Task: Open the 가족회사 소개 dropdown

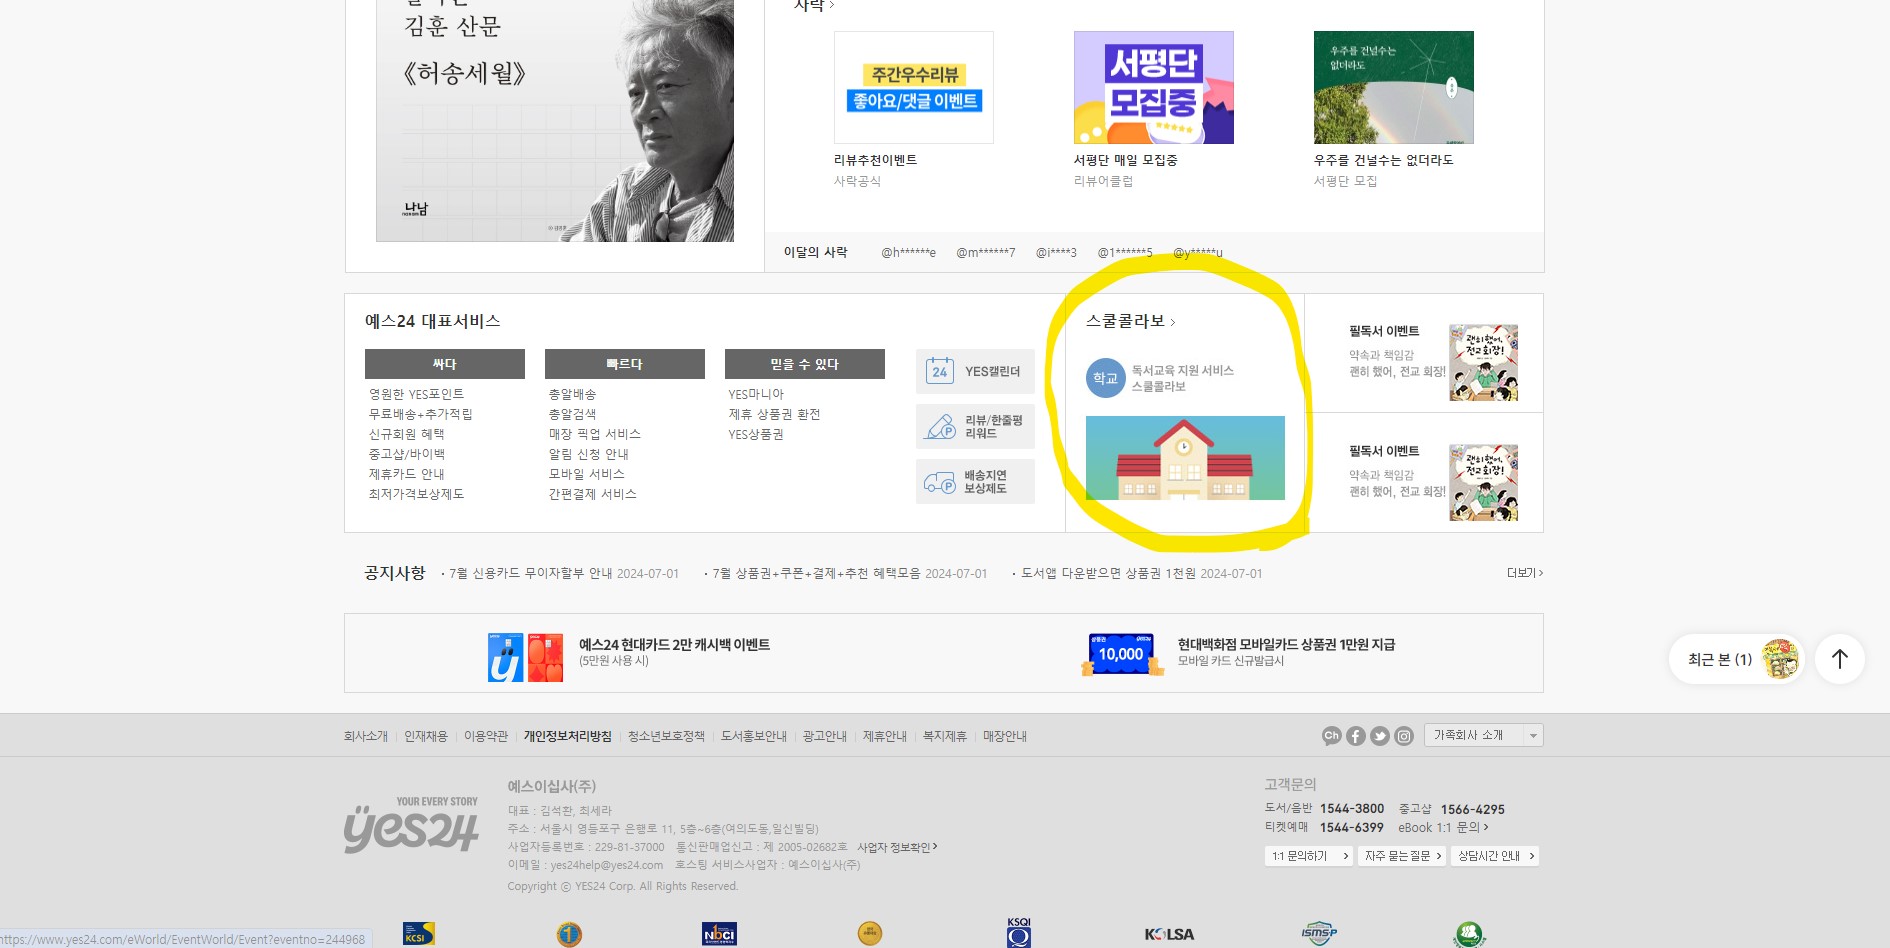Action: click(x=1484, y=735)
